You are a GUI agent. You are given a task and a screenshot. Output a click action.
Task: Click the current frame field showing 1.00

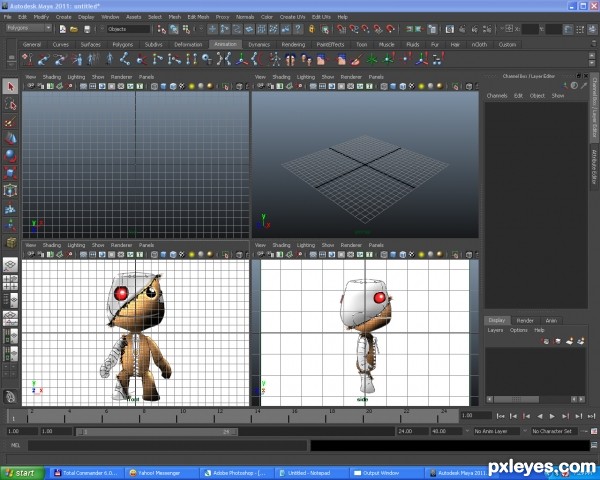tap(476, 415)
